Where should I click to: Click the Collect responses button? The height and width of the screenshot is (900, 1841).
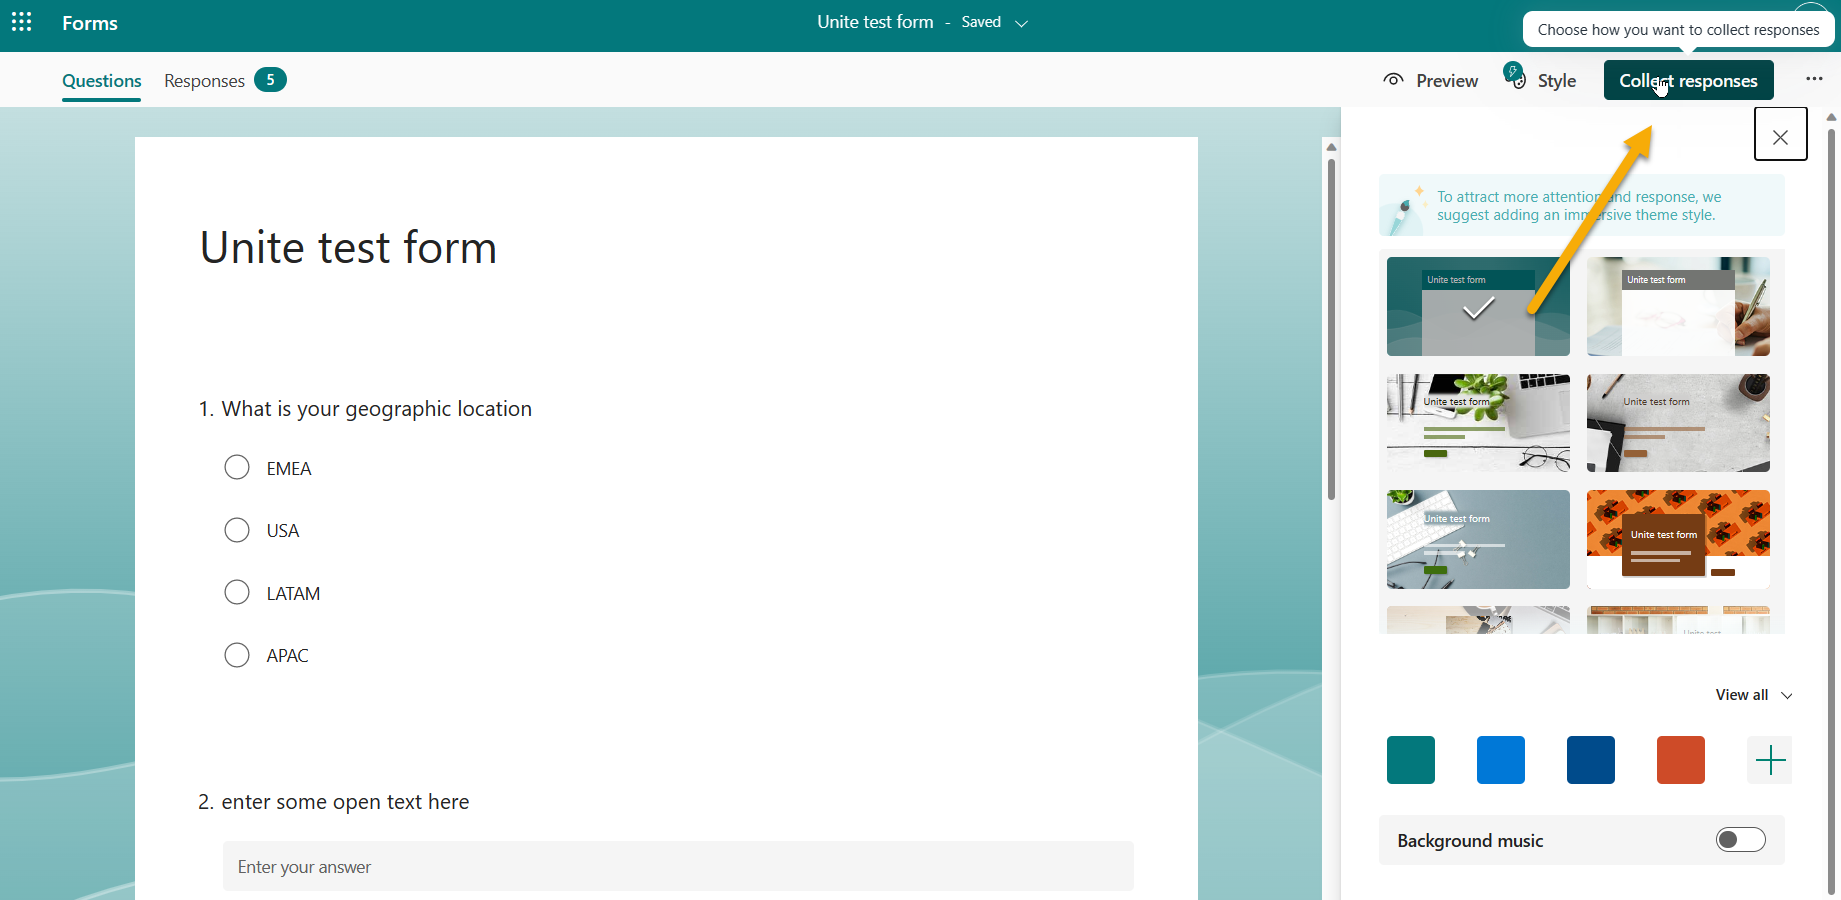pos(1688,80)
